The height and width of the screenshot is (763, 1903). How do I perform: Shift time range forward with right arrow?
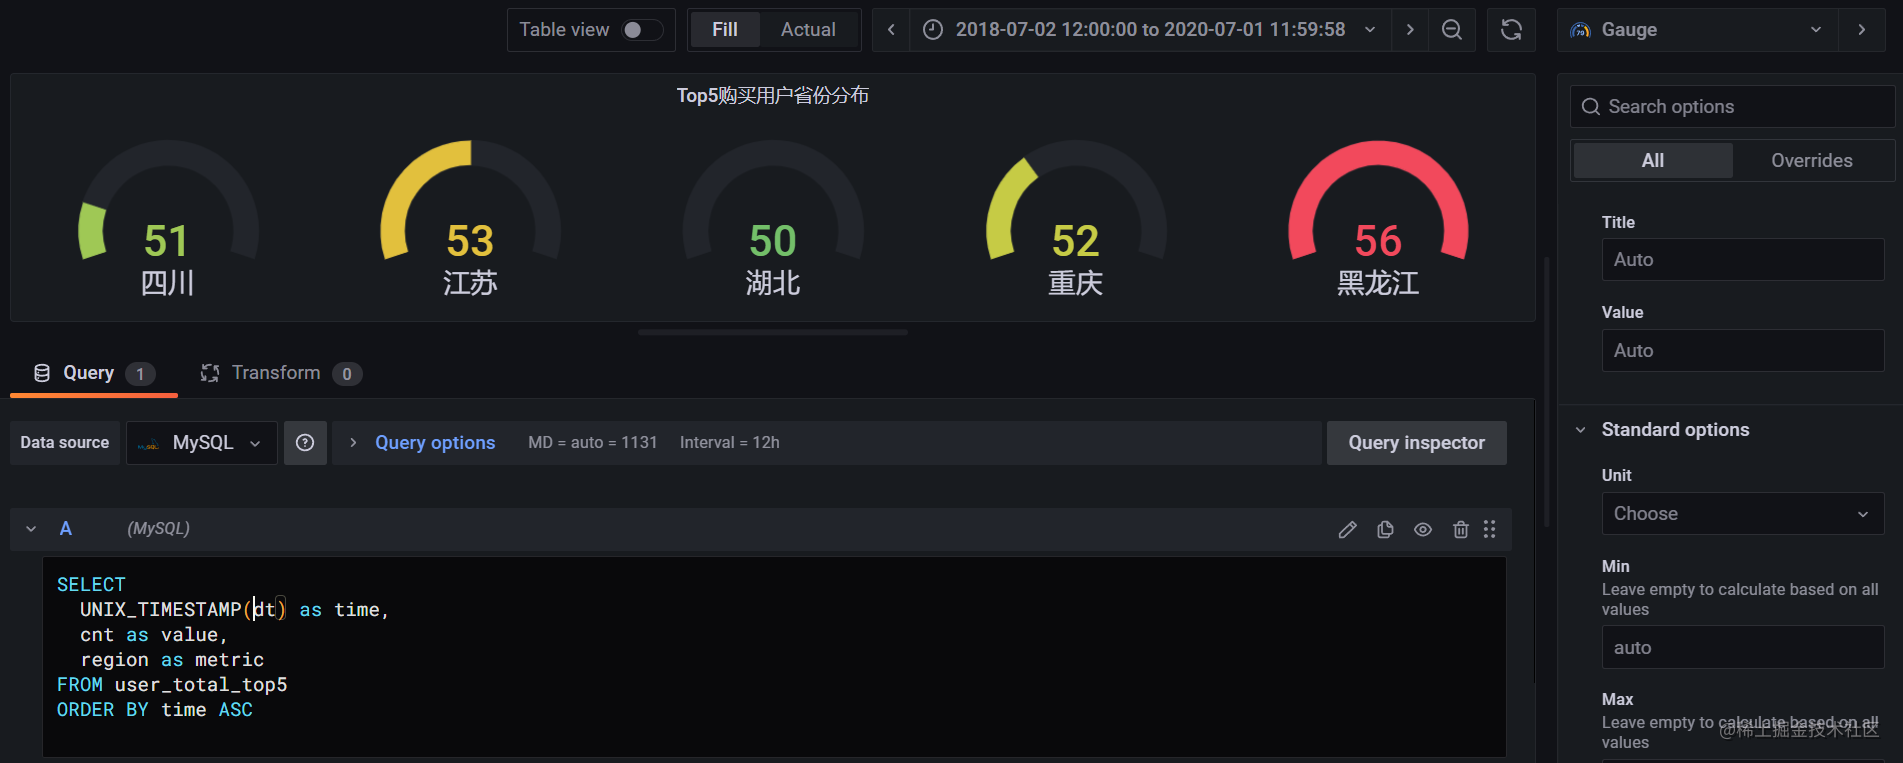(1410, 30)
